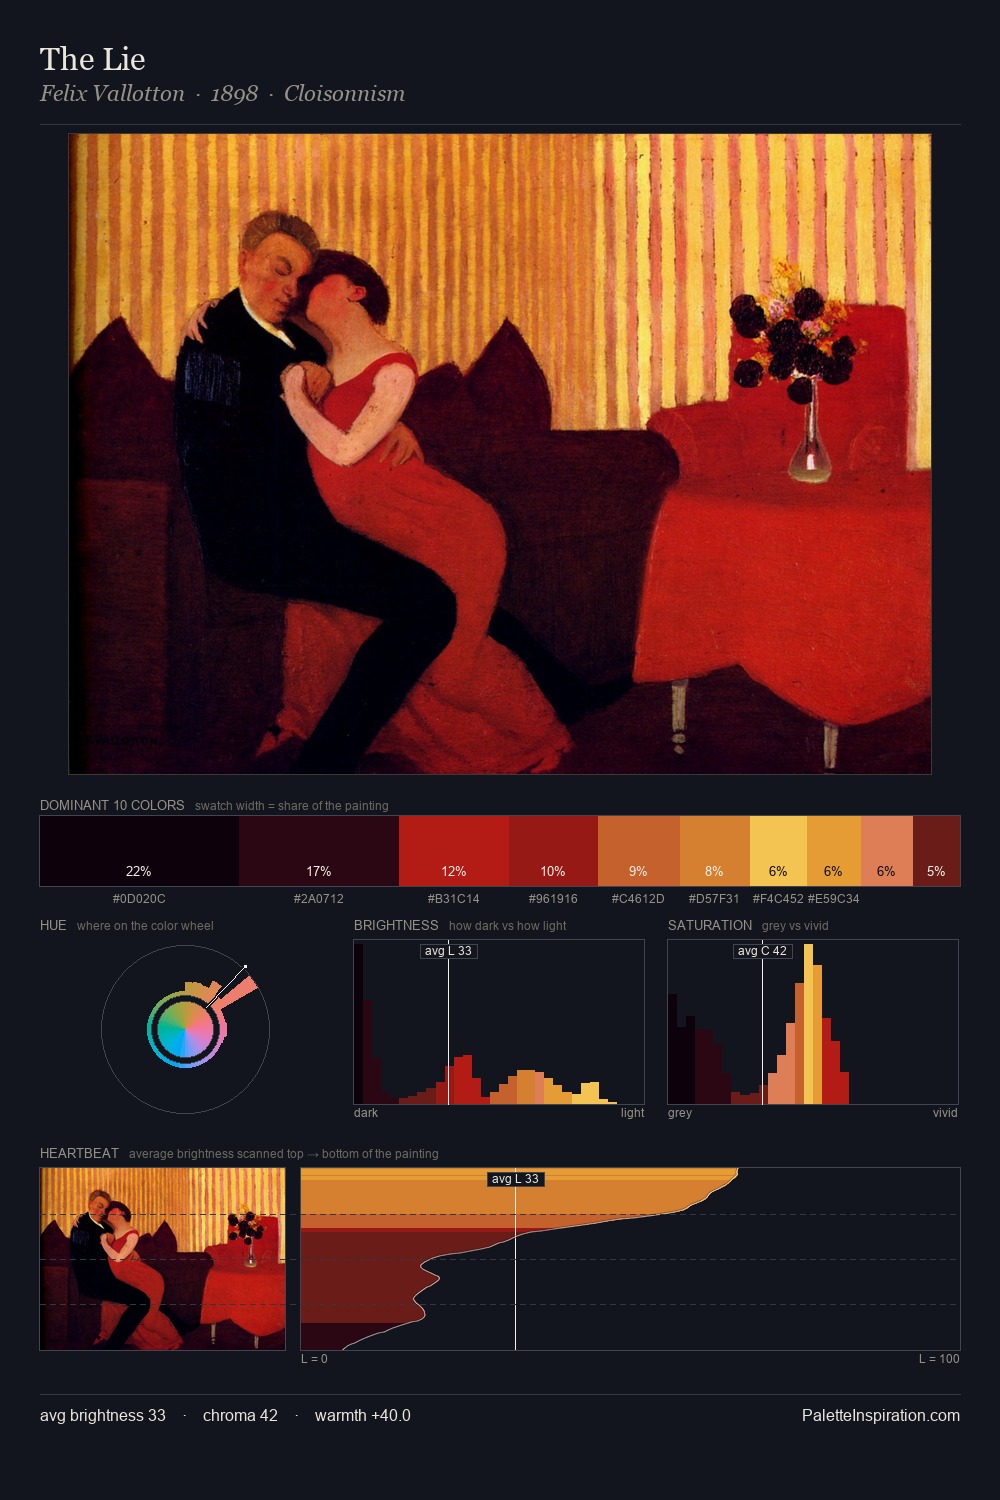1000x1500 pixels.
Task: Click "where on the color wheel" caption
Action: (x=145, y=926)
